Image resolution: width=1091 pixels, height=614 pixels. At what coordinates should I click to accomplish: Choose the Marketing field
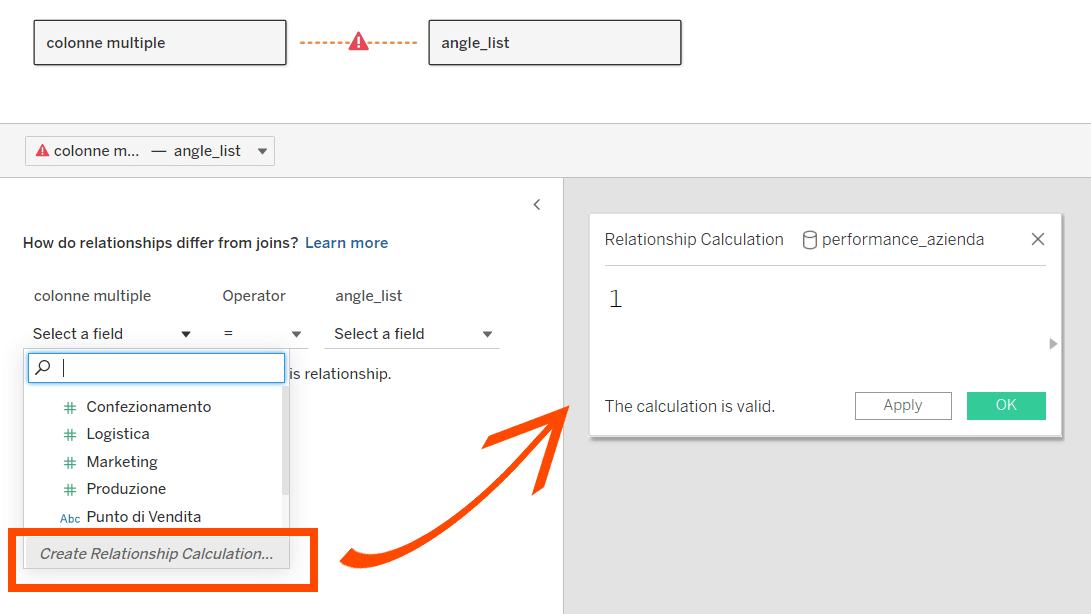click(x=122, y=462)
